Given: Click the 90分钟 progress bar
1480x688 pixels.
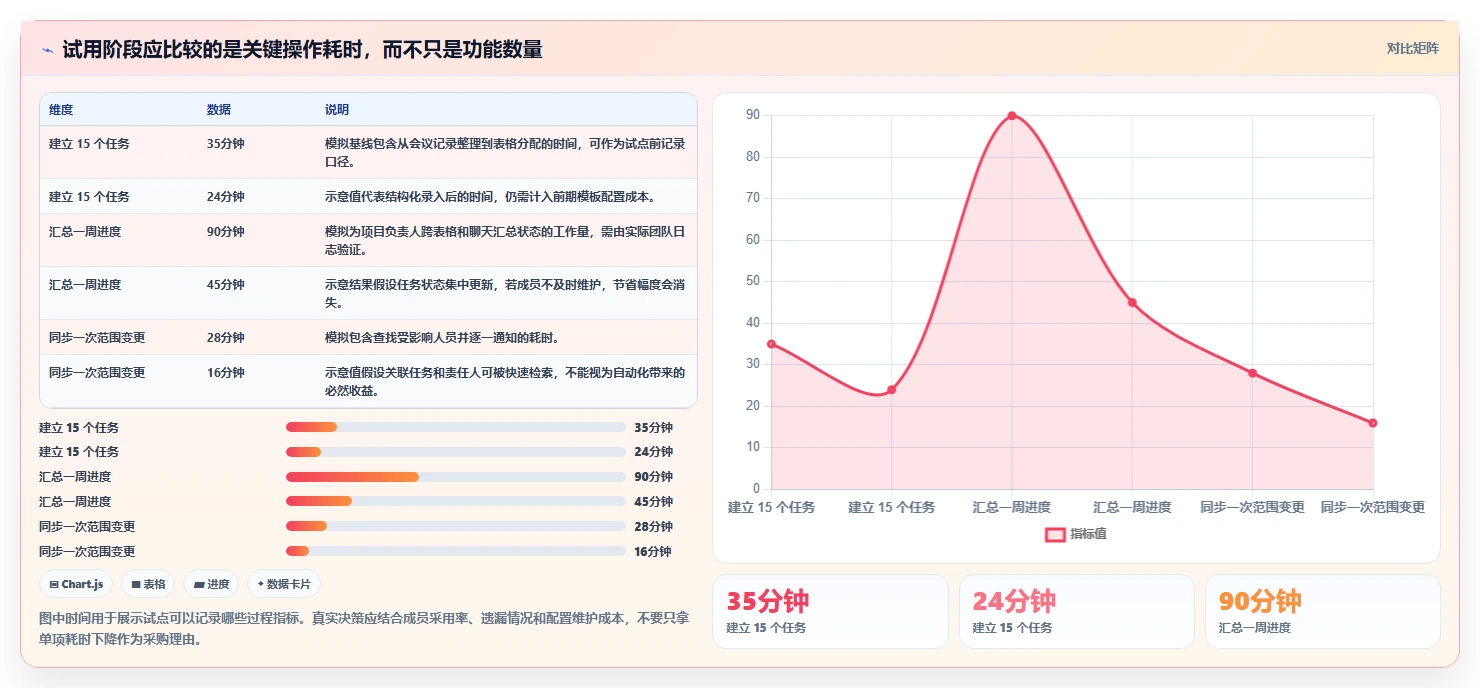Looking at the screenshot, I should pos(456,477).
